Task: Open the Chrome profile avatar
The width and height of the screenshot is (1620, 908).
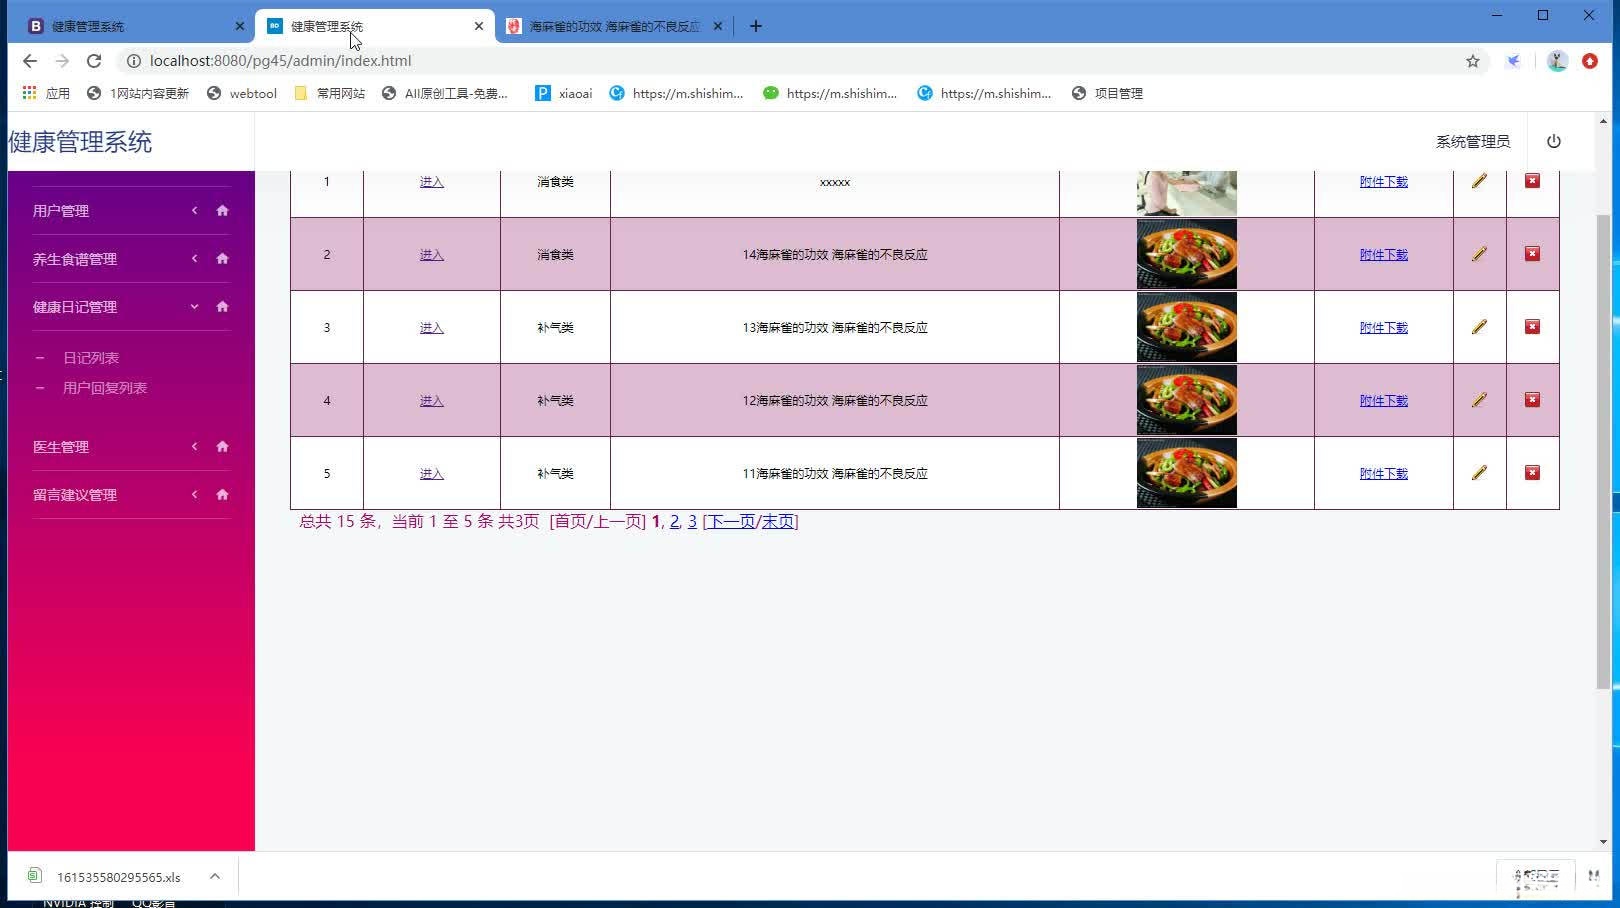Action: tap(1557, 61)
